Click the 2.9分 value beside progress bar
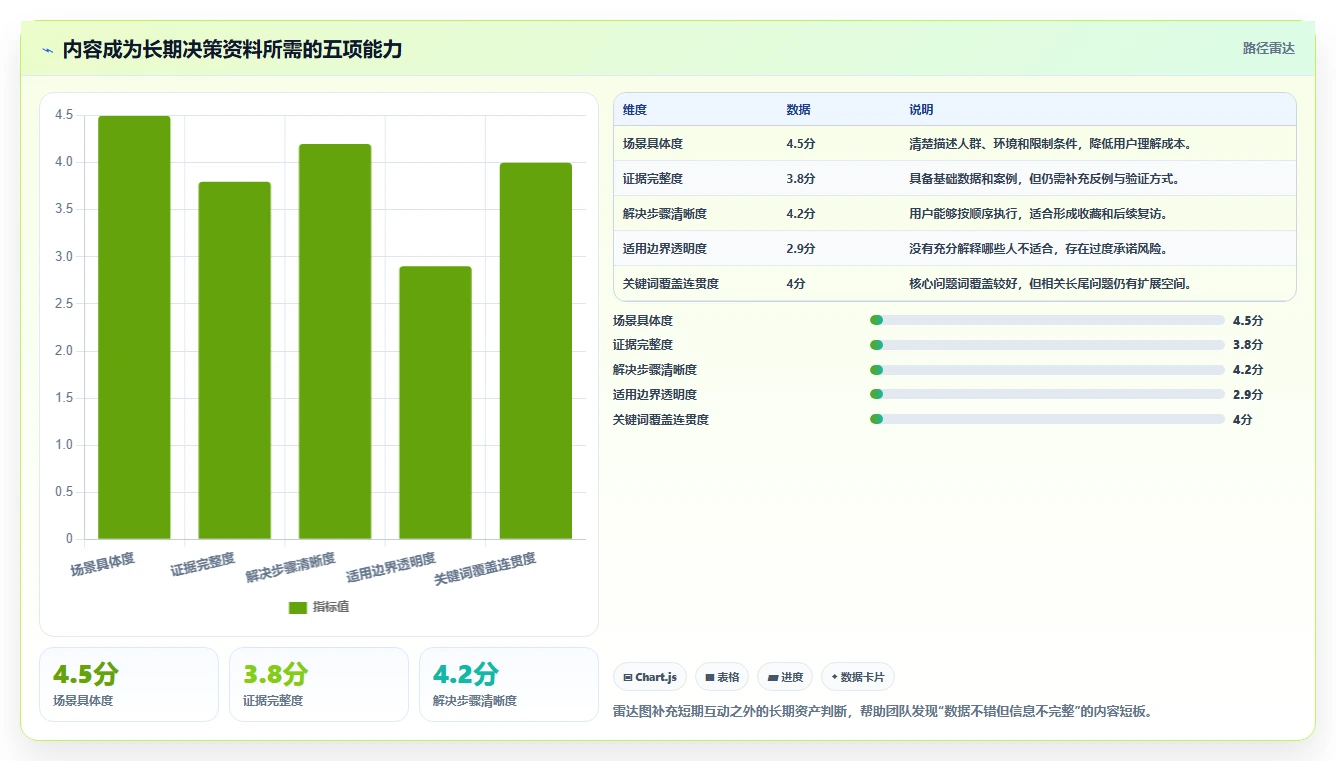Screen dimensions: 1336x761 coord(1248,394)
